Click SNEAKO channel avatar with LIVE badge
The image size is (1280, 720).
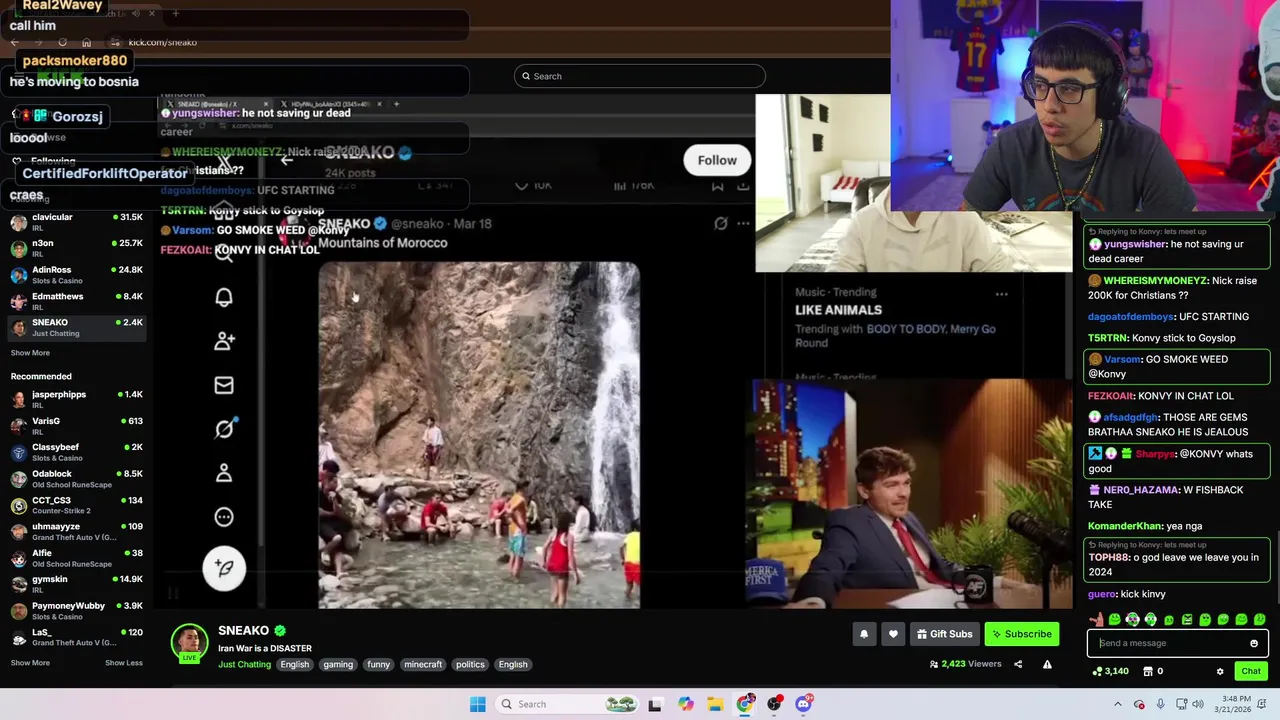[x=189, y=643]
